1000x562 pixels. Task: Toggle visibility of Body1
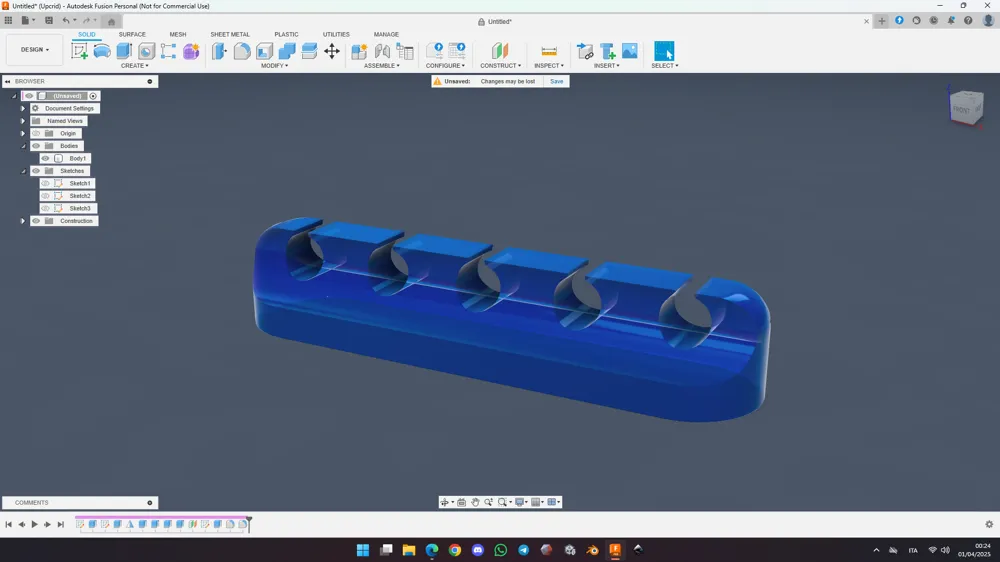click(45, 158)
